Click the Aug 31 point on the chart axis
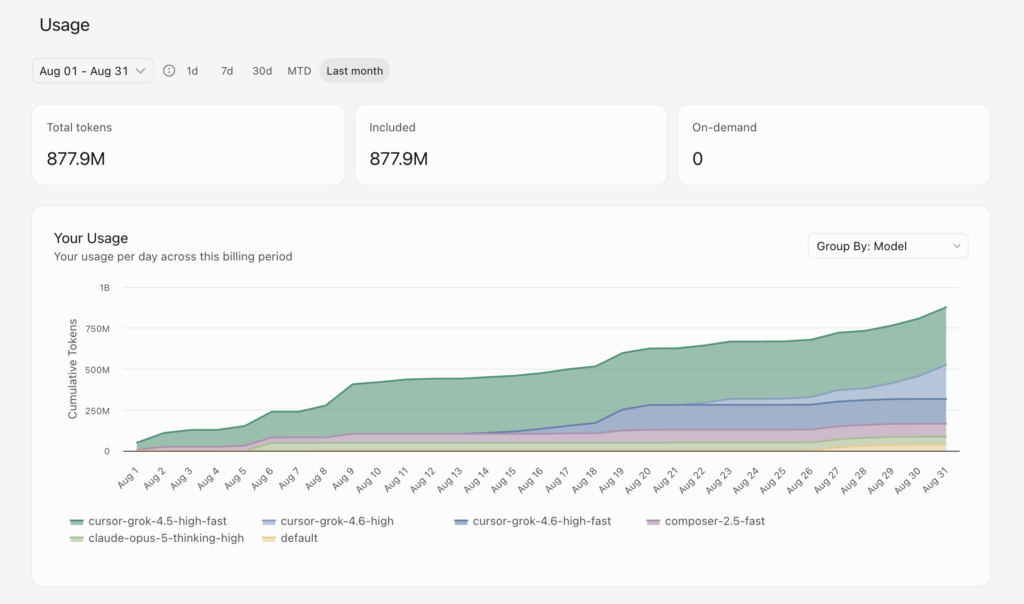 (x=935, y=480)
